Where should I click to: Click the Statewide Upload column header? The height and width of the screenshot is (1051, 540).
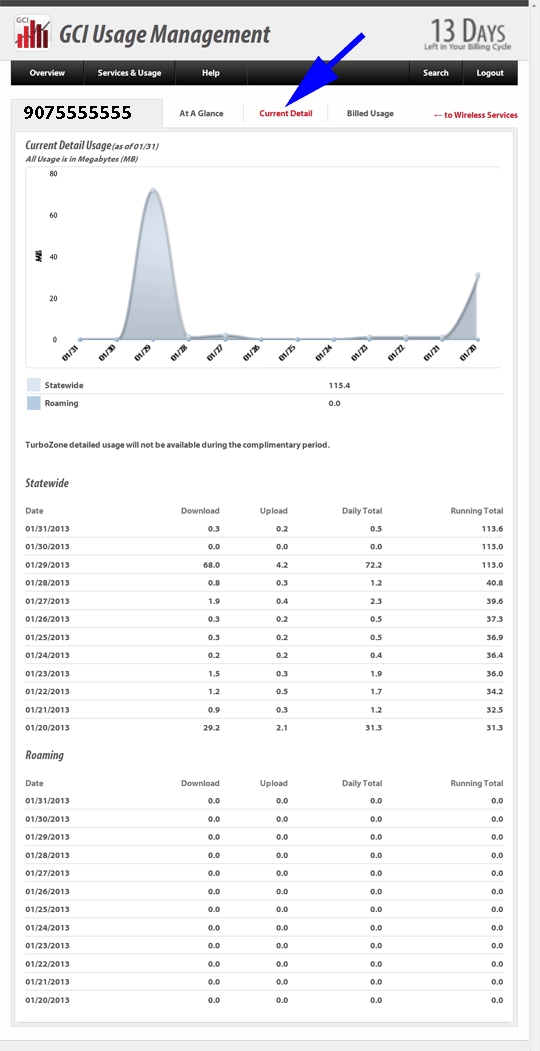(274, 511)
